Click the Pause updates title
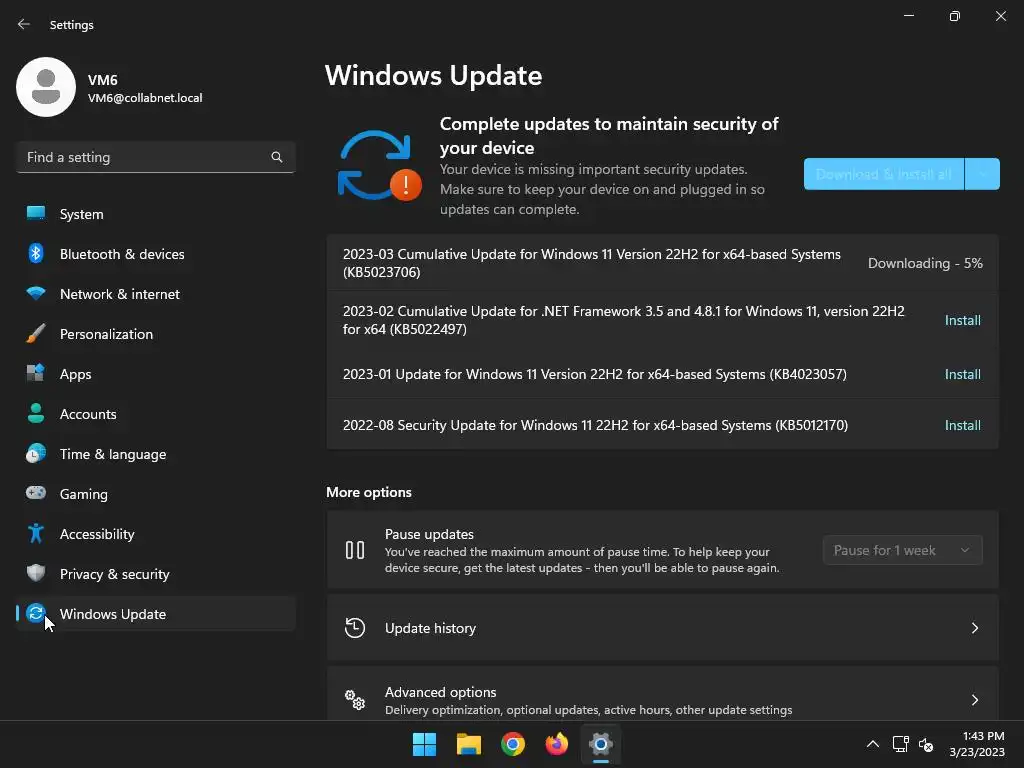Viewport: 1024px width, 768px height. point(429,534)
